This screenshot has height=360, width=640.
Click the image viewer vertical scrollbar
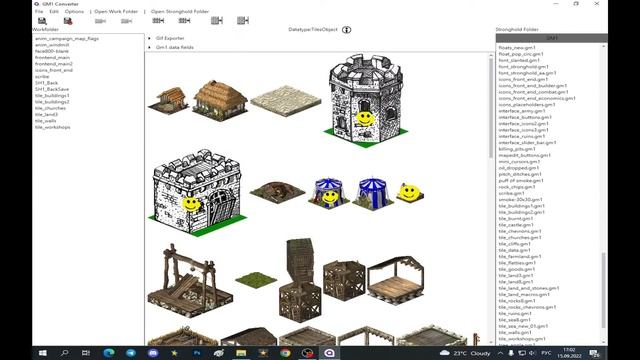491,108
